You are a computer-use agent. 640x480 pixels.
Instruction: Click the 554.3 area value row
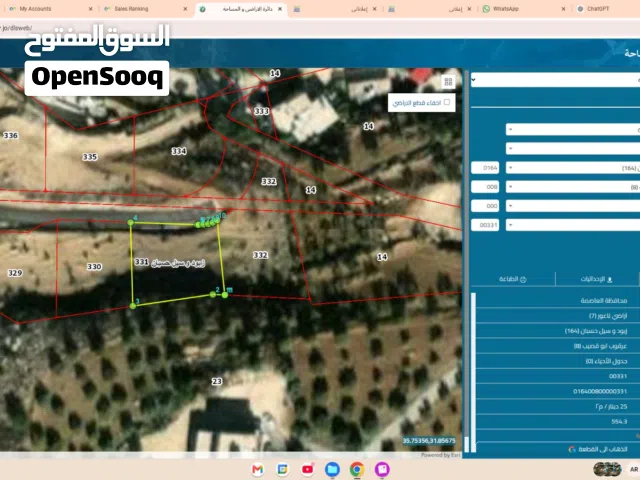click(x=558, y=421)
